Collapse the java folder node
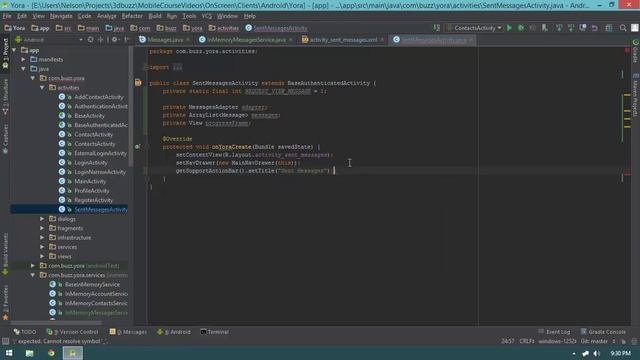Image resolution: width=640 pixels, height=360 pixels. click(x=24, y=69)
